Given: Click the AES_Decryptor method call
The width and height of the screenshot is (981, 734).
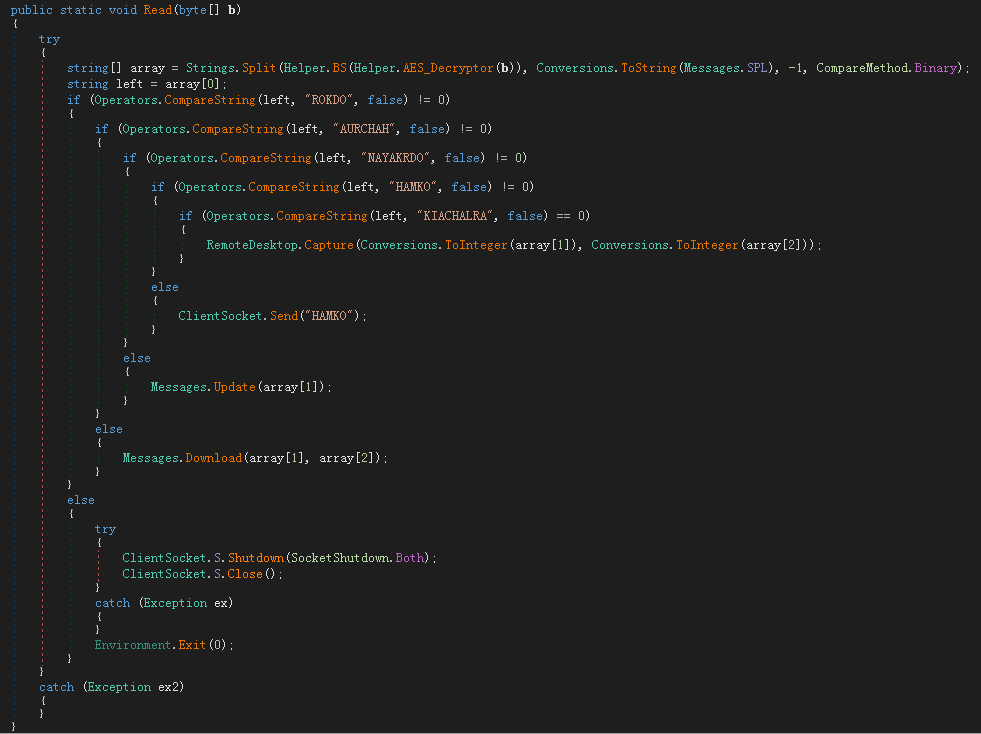Looking at the screenshot, I should click(x=448, y=68).
